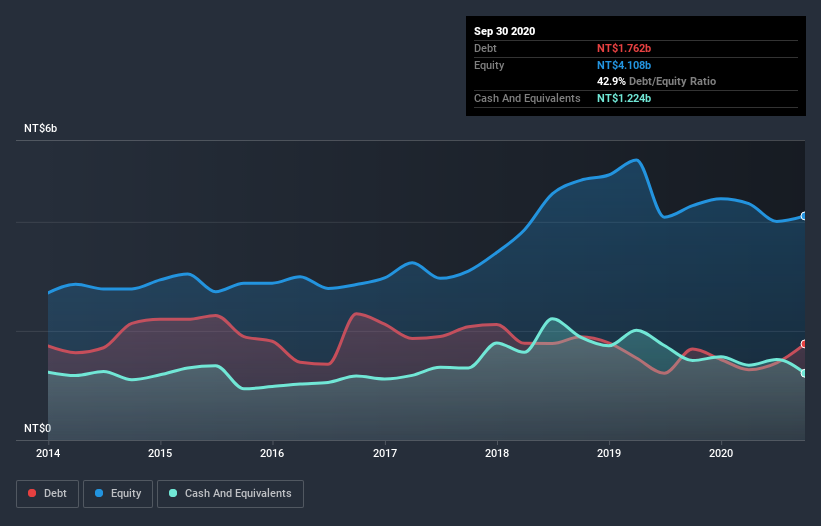Toggle the Equity series legend button
Screen dimensions: 821x526
[x=118, y=494]
